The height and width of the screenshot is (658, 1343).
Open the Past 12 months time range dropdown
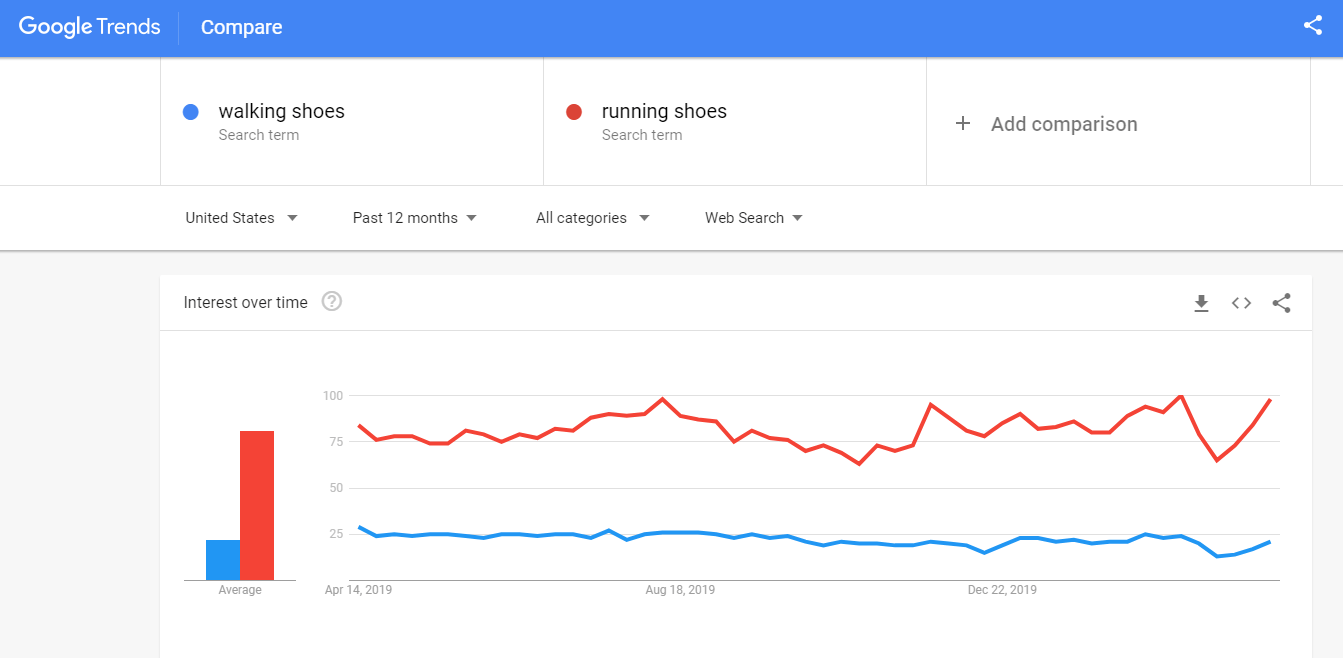[x=413, y=217]
